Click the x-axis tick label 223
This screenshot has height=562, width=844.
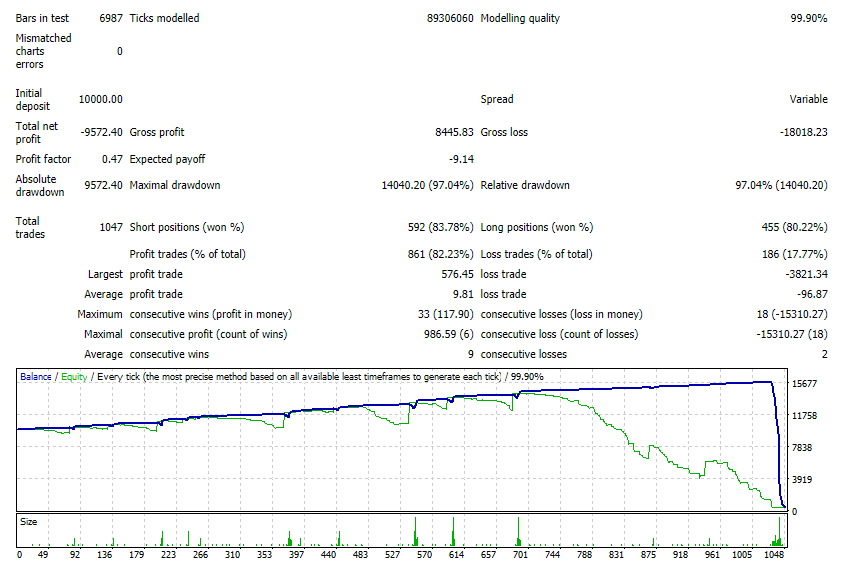coord(168,554)
